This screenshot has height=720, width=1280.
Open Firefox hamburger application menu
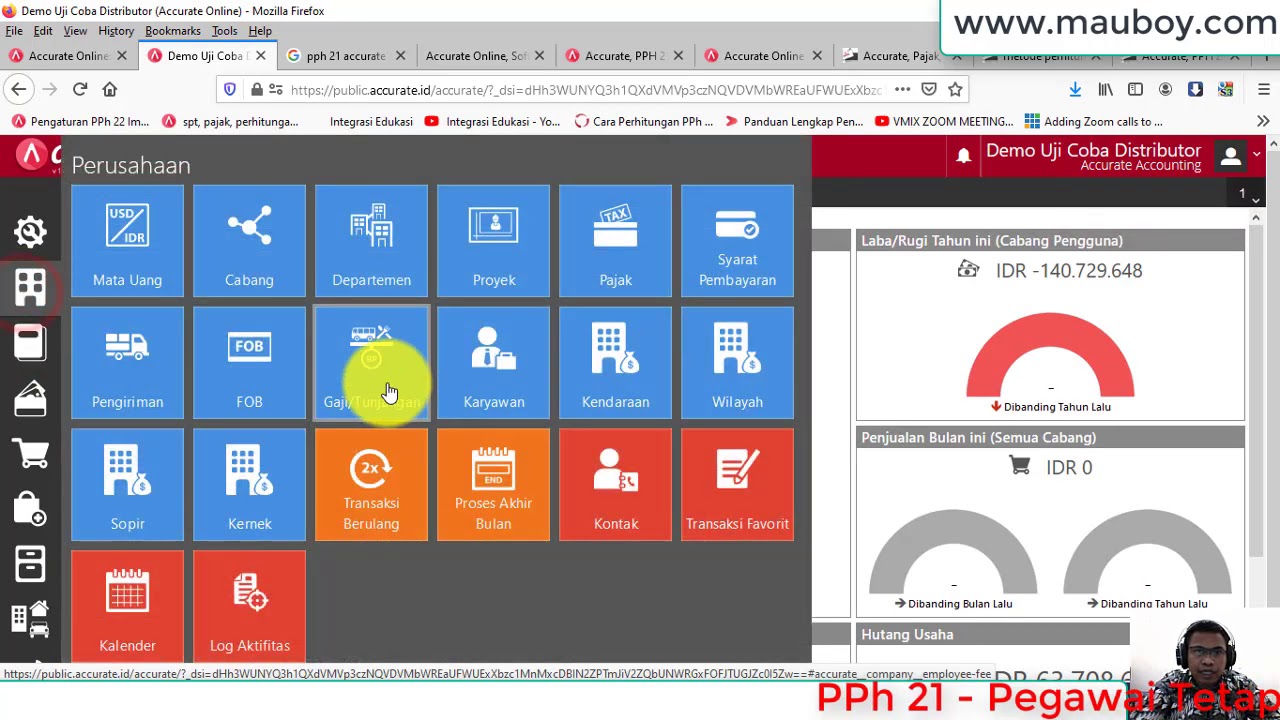(x=1263, y=89)
